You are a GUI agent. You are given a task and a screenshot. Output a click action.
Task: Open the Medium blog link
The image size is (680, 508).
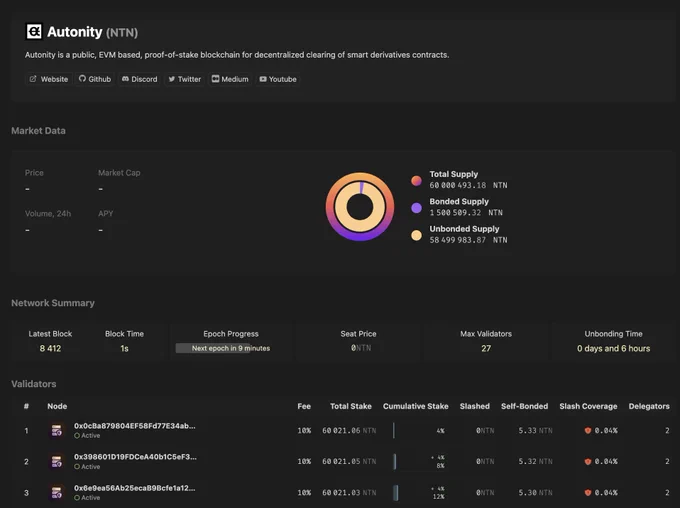click(x=230, y=79)
